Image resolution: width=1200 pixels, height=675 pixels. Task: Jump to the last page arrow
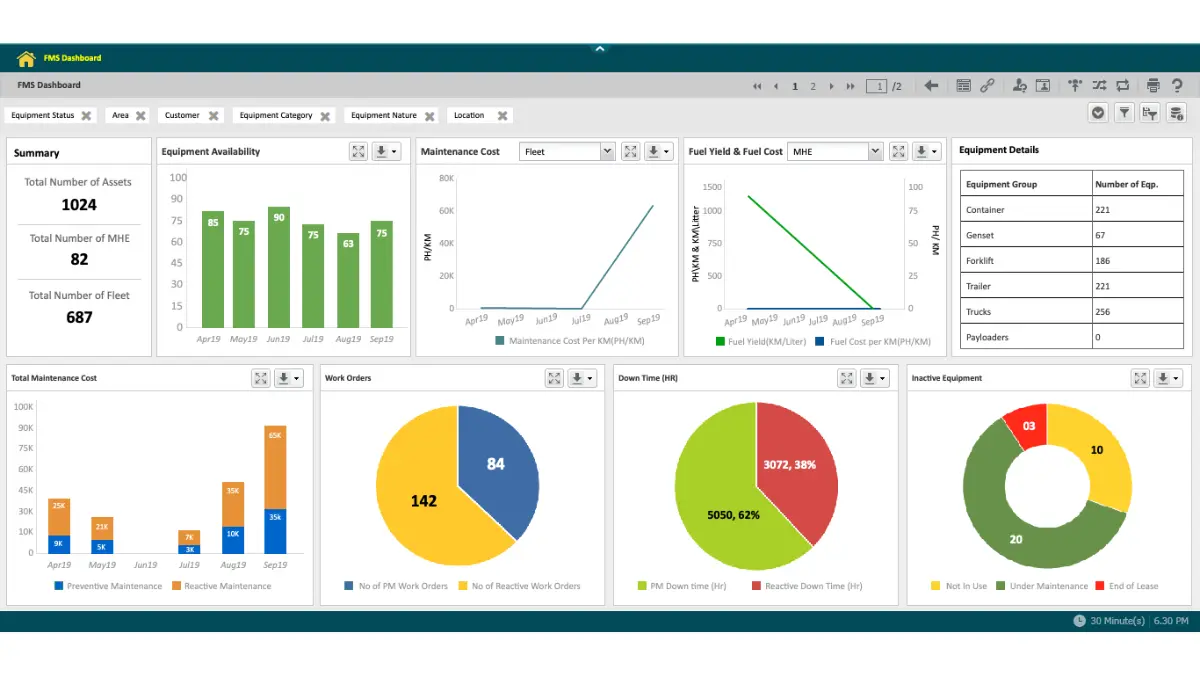[851, 87]
